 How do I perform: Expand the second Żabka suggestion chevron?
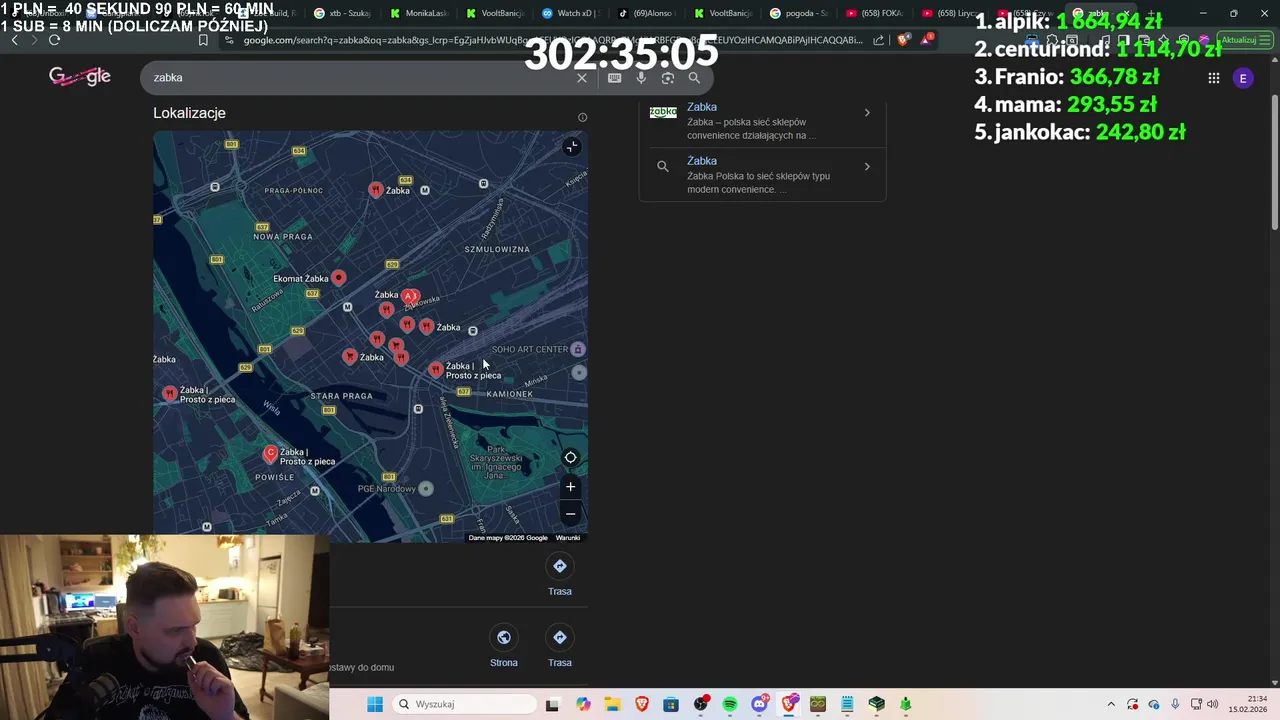[x=867, y=166]
